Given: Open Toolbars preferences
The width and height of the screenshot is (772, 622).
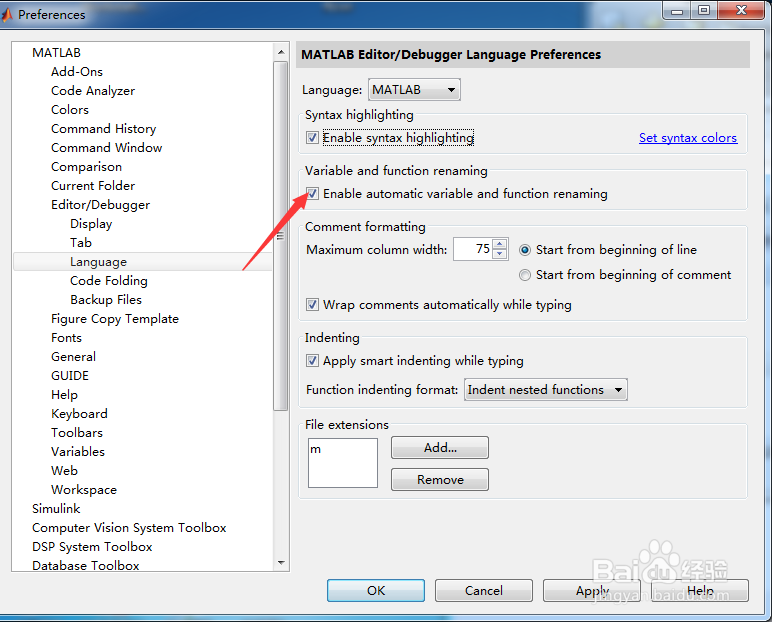Looking at the screenshot, I should pyautogui.click(x=77, y=432).
